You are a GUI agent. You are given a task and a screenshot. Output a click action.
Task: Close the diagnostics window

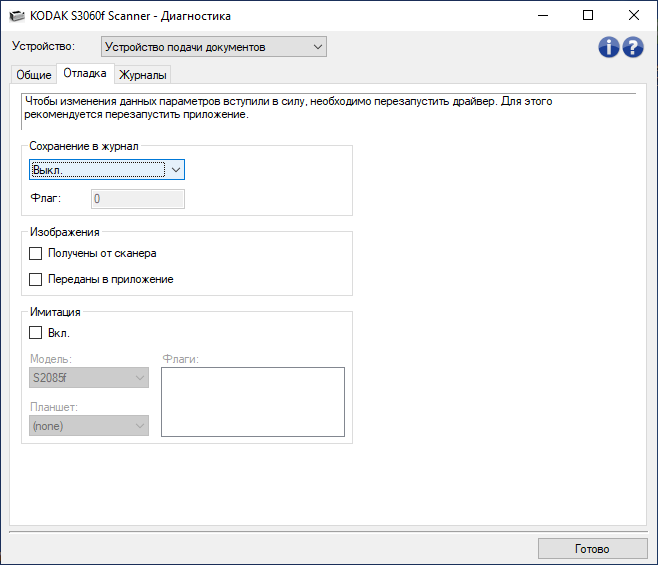(634, 15)
